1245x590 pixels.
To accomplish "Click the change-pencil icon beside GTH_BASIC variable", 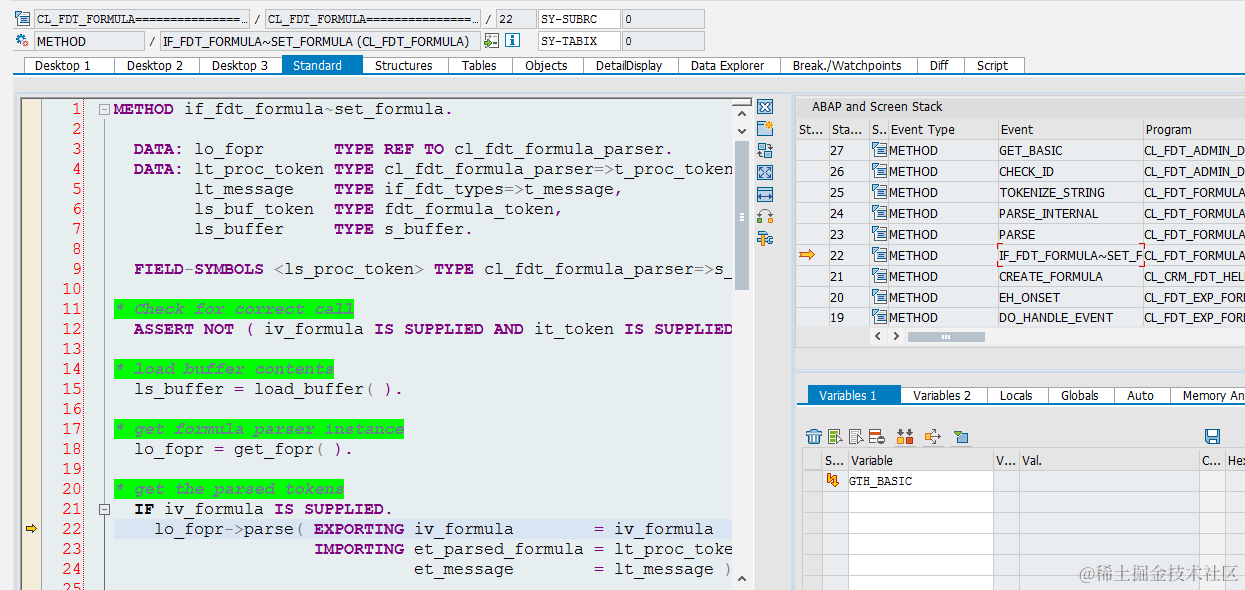I will point(833,481).
